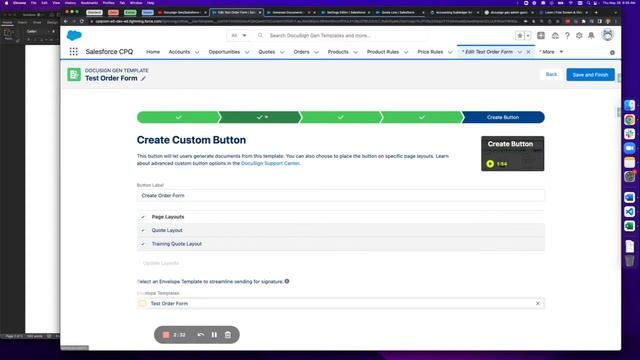Click the Back button

551,74
